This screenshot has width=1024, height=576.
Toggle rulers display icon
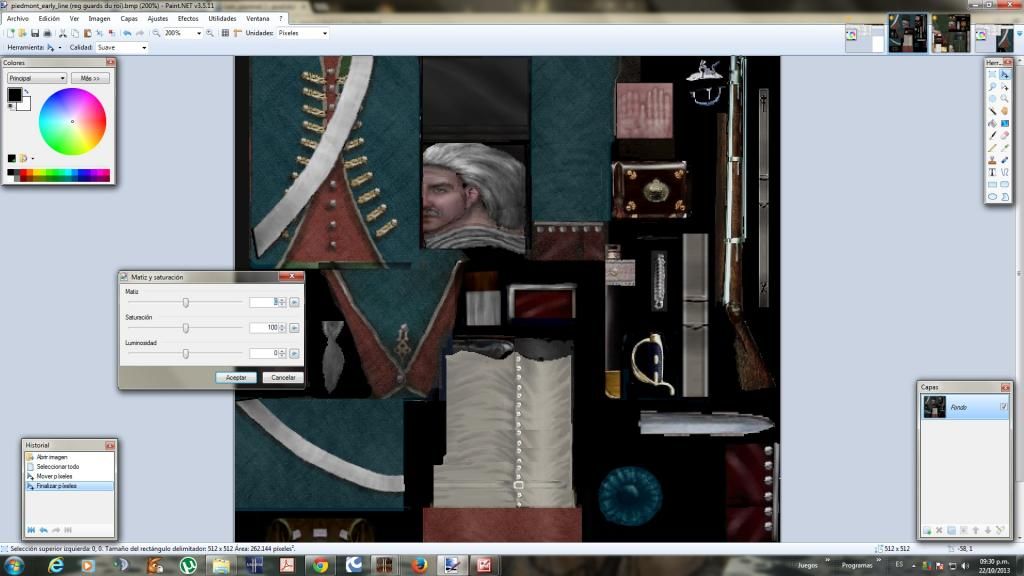coord(238,33)
